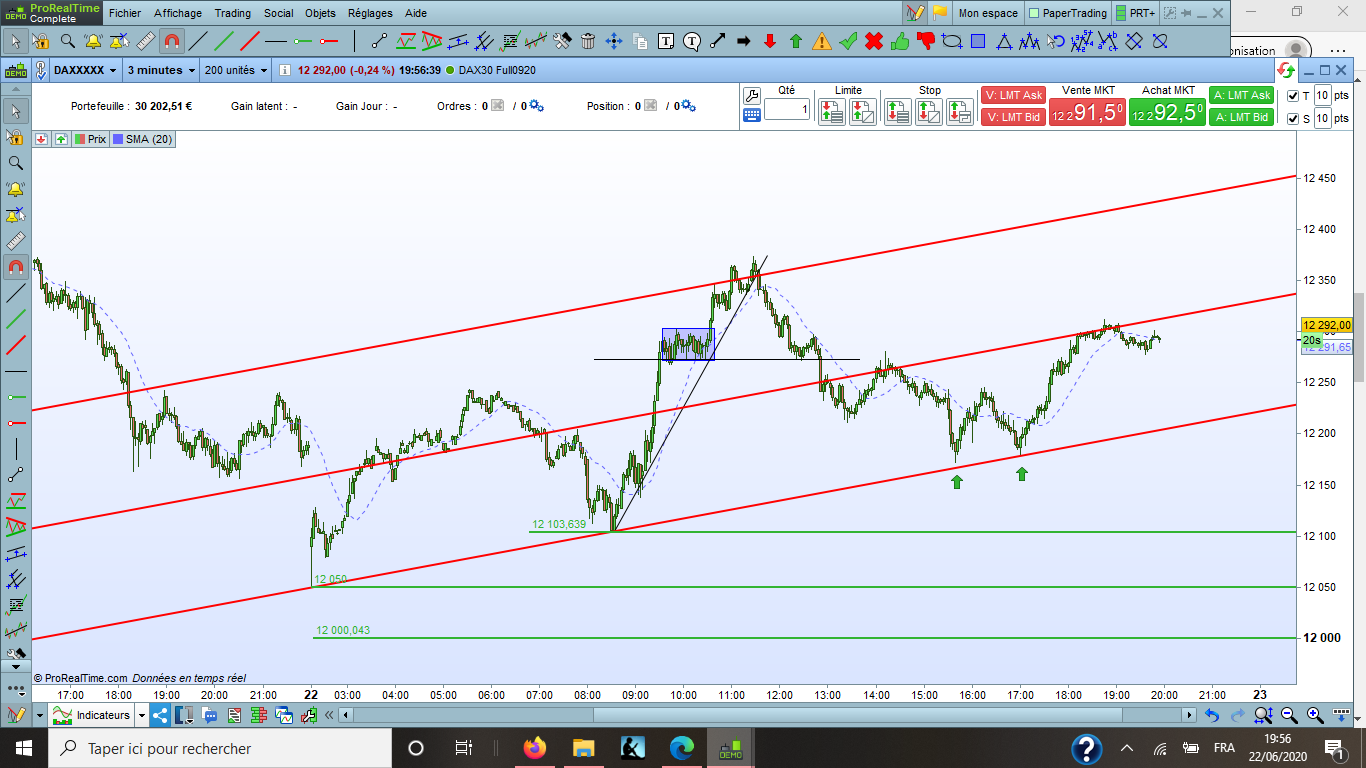This screenshot has height=768, width=1366.
Task: Toggle the SMA (20) indicator label
Action: click(x=143, y=140)
